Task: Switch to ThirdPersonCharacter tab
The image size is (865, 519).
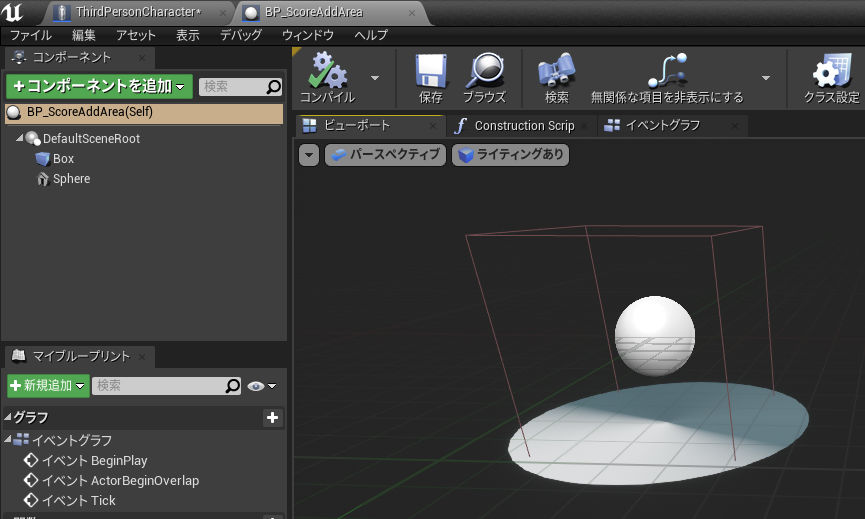Action: coord(138,12)
